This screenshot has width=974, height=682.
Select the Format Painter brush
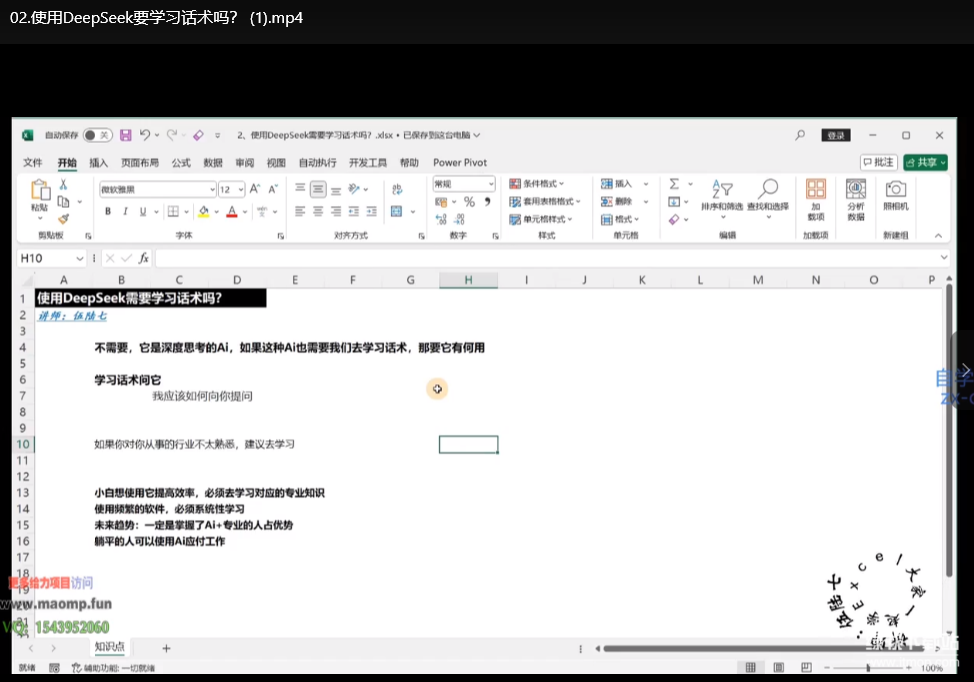63,219
